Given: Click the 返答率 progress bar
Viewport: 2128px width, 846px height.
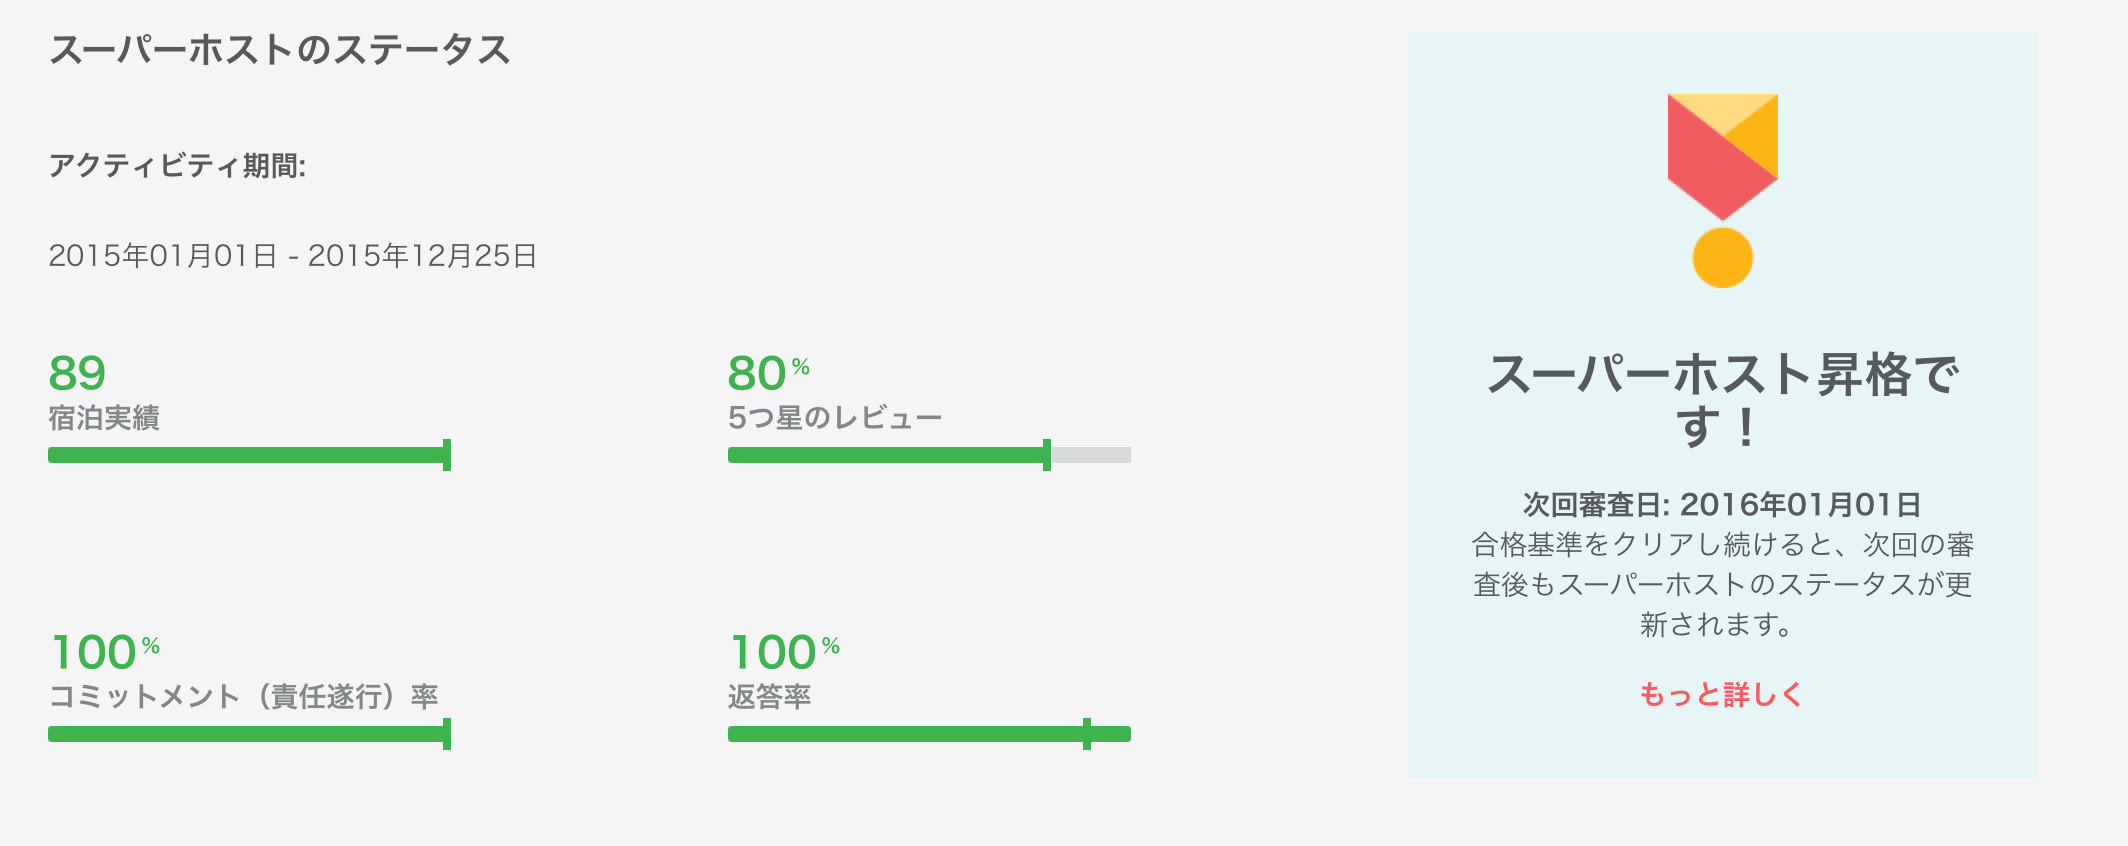Looking at the screenshot, I should (929, 734).
